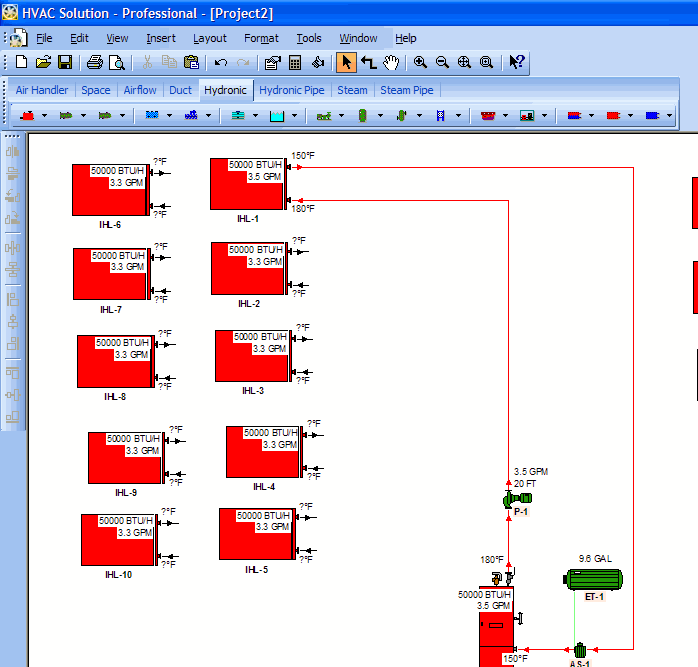Image resolution: width=698 pixels, height=667 pixels.
Task: Expand the dropdown beside the green vertical tank
Action: click(381, 116)
